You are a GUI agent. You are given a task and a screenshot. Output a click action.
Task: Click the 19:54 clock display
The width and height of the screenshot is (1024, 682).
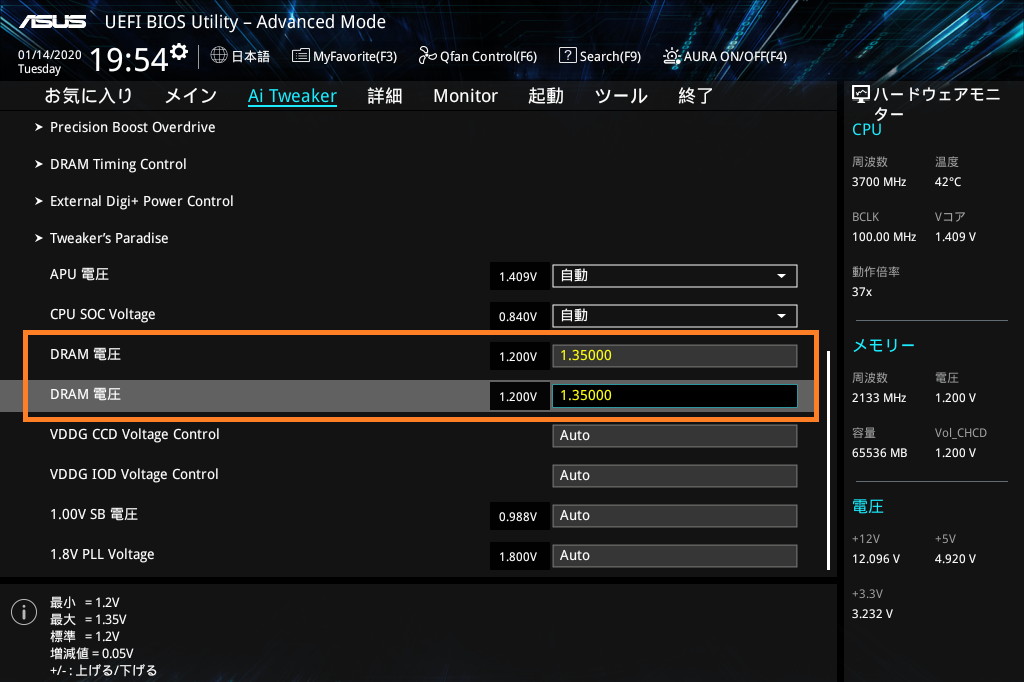(129, 59)
